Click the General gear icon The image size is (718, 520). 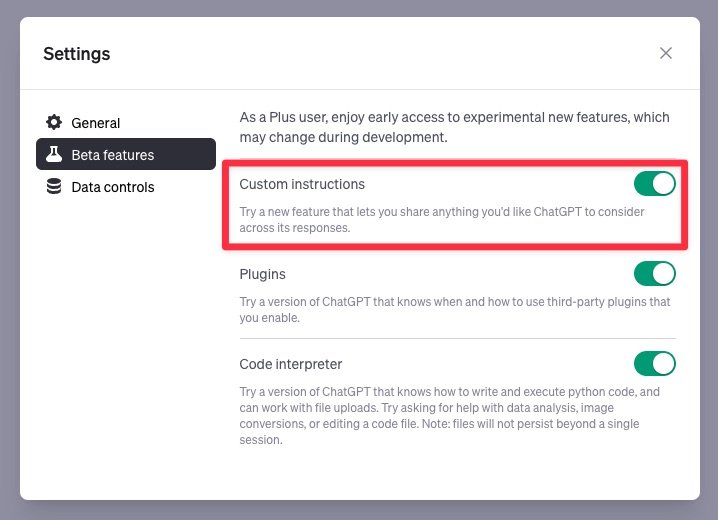(54, 123)
